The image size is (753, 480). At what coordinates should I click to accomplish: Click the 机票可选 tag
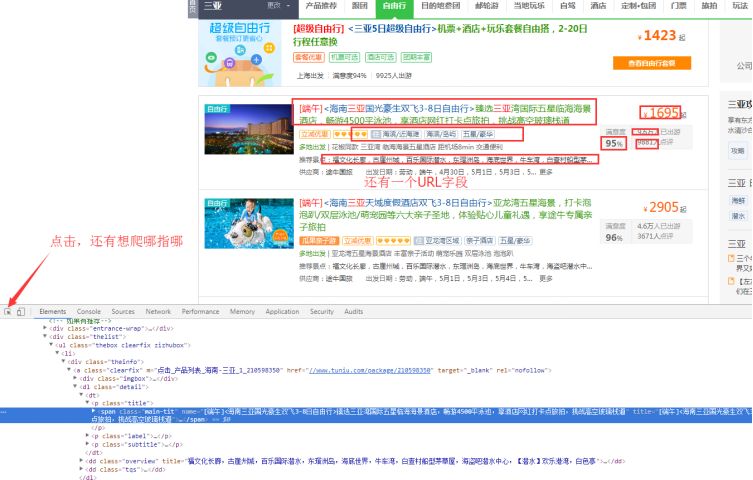[x=344, y=57]
